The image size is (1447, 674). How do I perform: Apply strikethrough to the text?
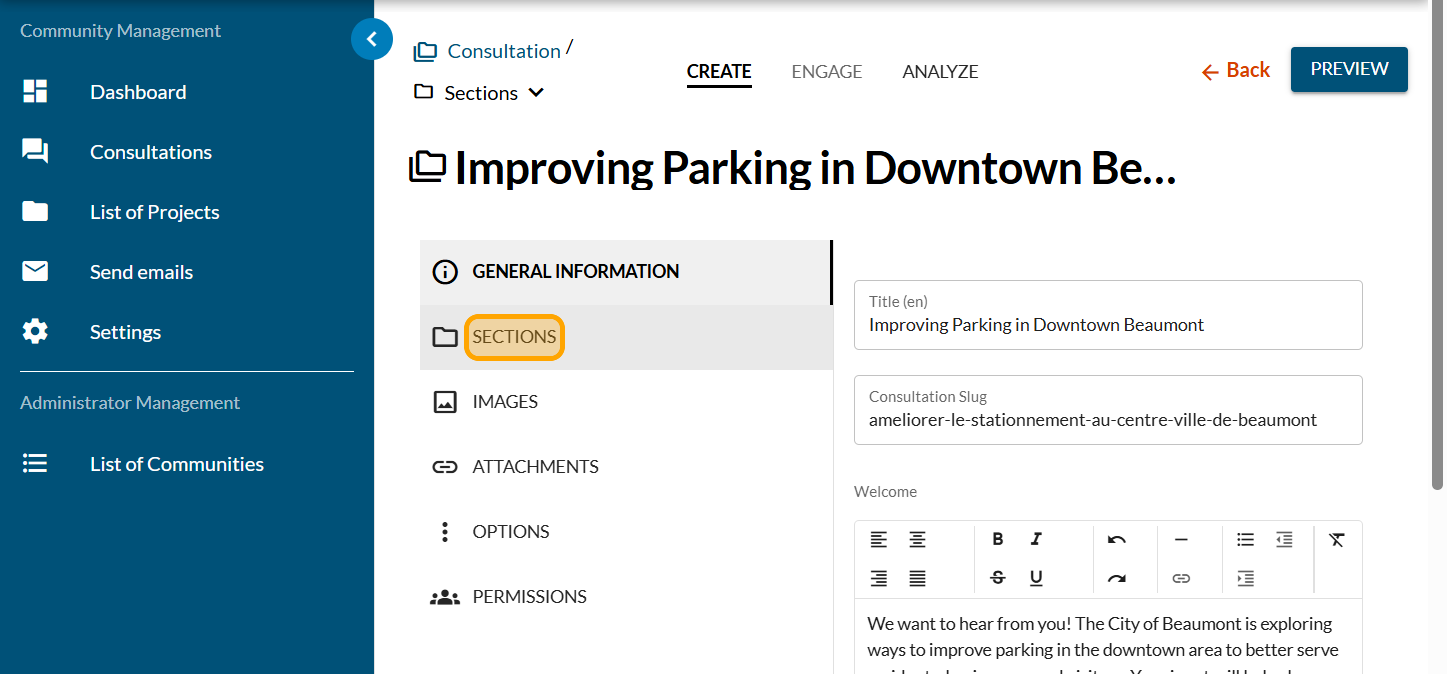(x=997, y=578)
